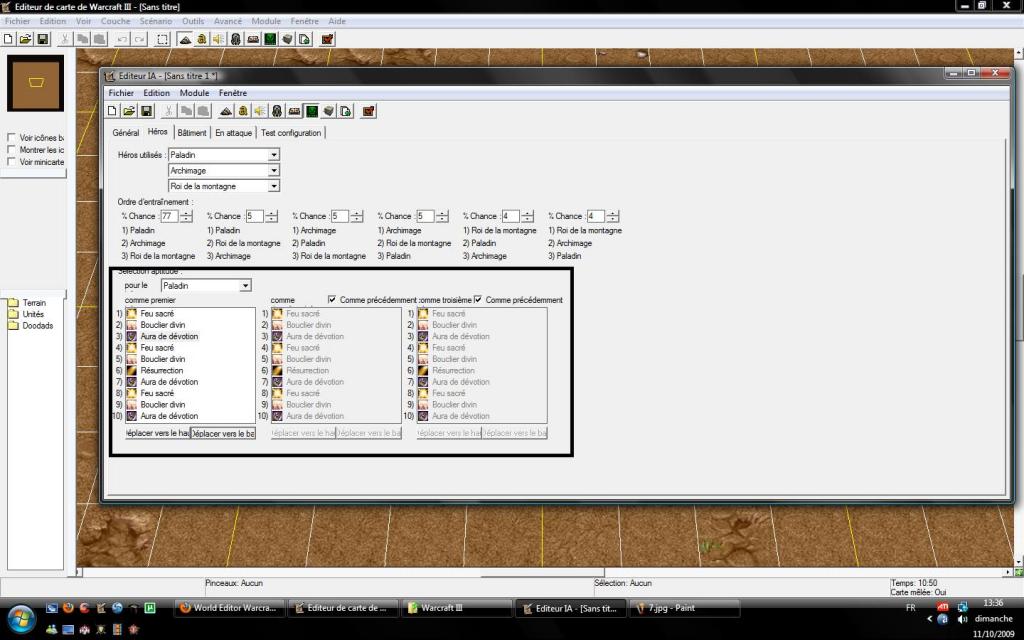Uncheck 'Comme précédemment' above the third ability list
Image resolution: width=1024 pixels, height=640 pixels.
click(x=478, y=300)
